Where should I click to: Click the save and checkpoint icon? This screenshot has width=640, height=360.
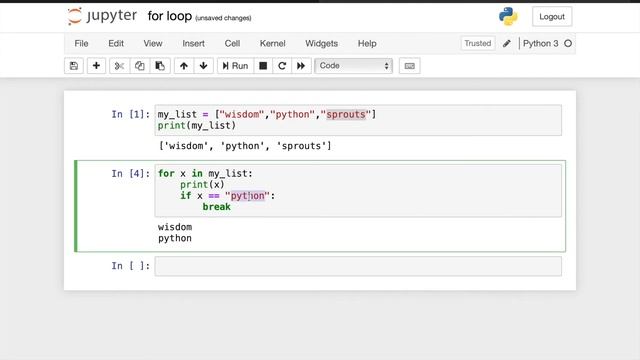pos(74,66)
